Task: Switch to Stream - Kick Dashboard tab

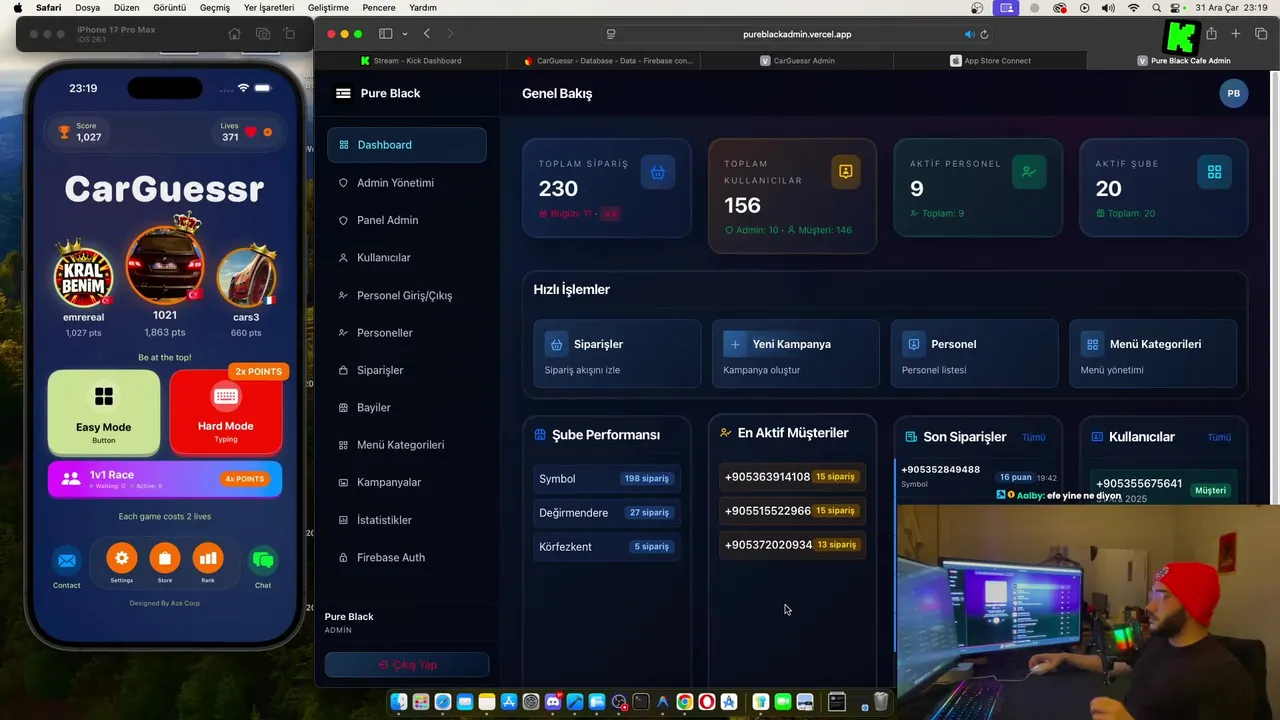Action: 411,61
